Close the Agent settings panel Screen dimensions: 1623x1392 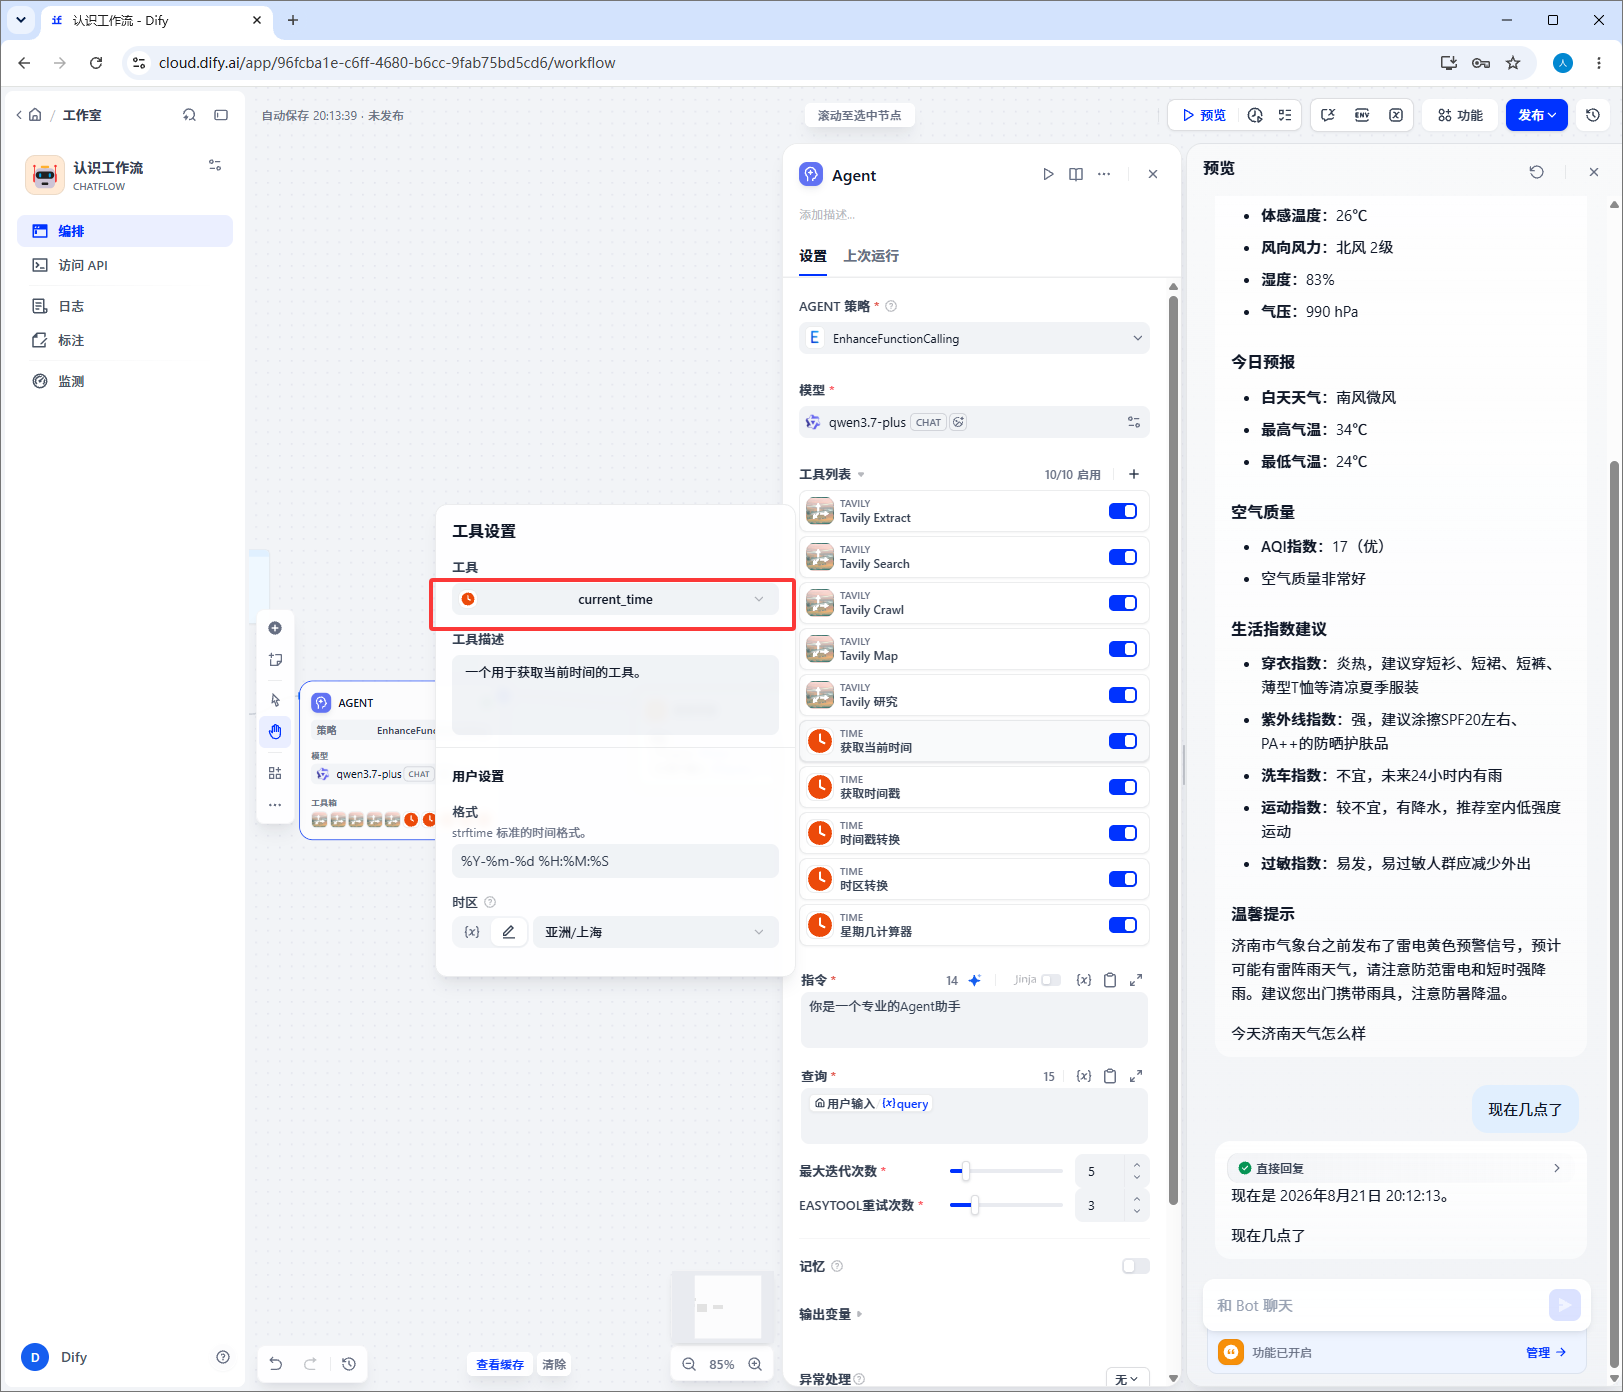[1153, 174]
